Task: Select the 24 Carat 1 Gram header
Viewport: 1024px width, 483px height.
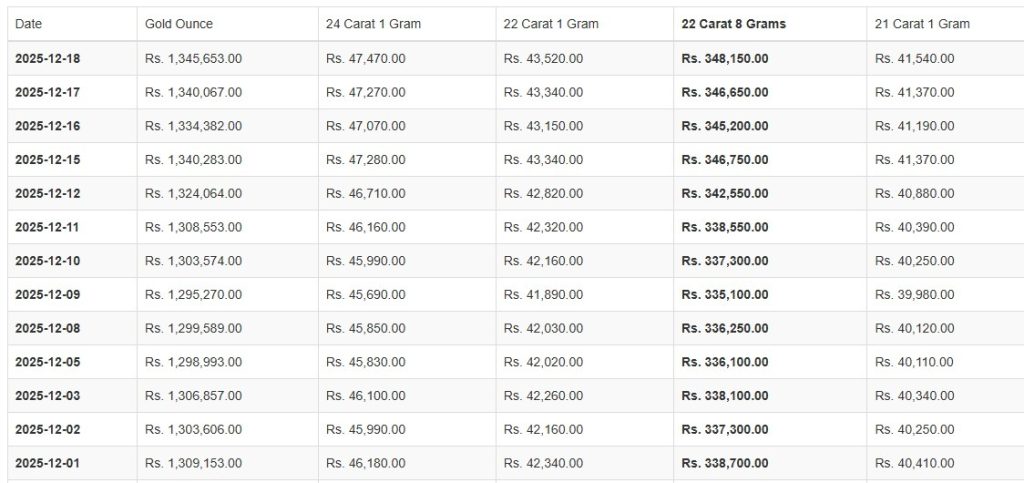Action: [x=373, y=24]
